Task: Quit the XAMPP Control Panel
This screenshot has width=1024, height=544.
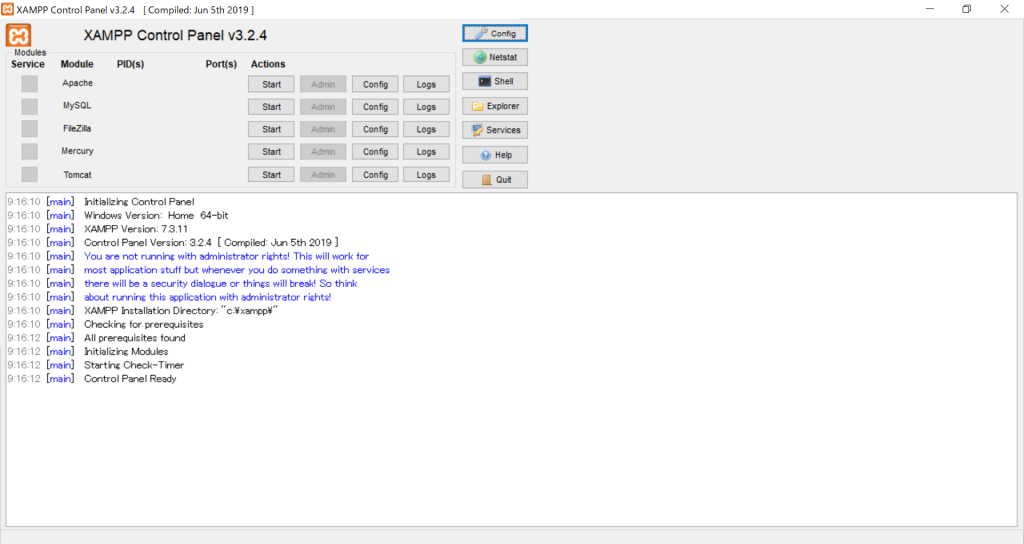Action: coord(494,180)
